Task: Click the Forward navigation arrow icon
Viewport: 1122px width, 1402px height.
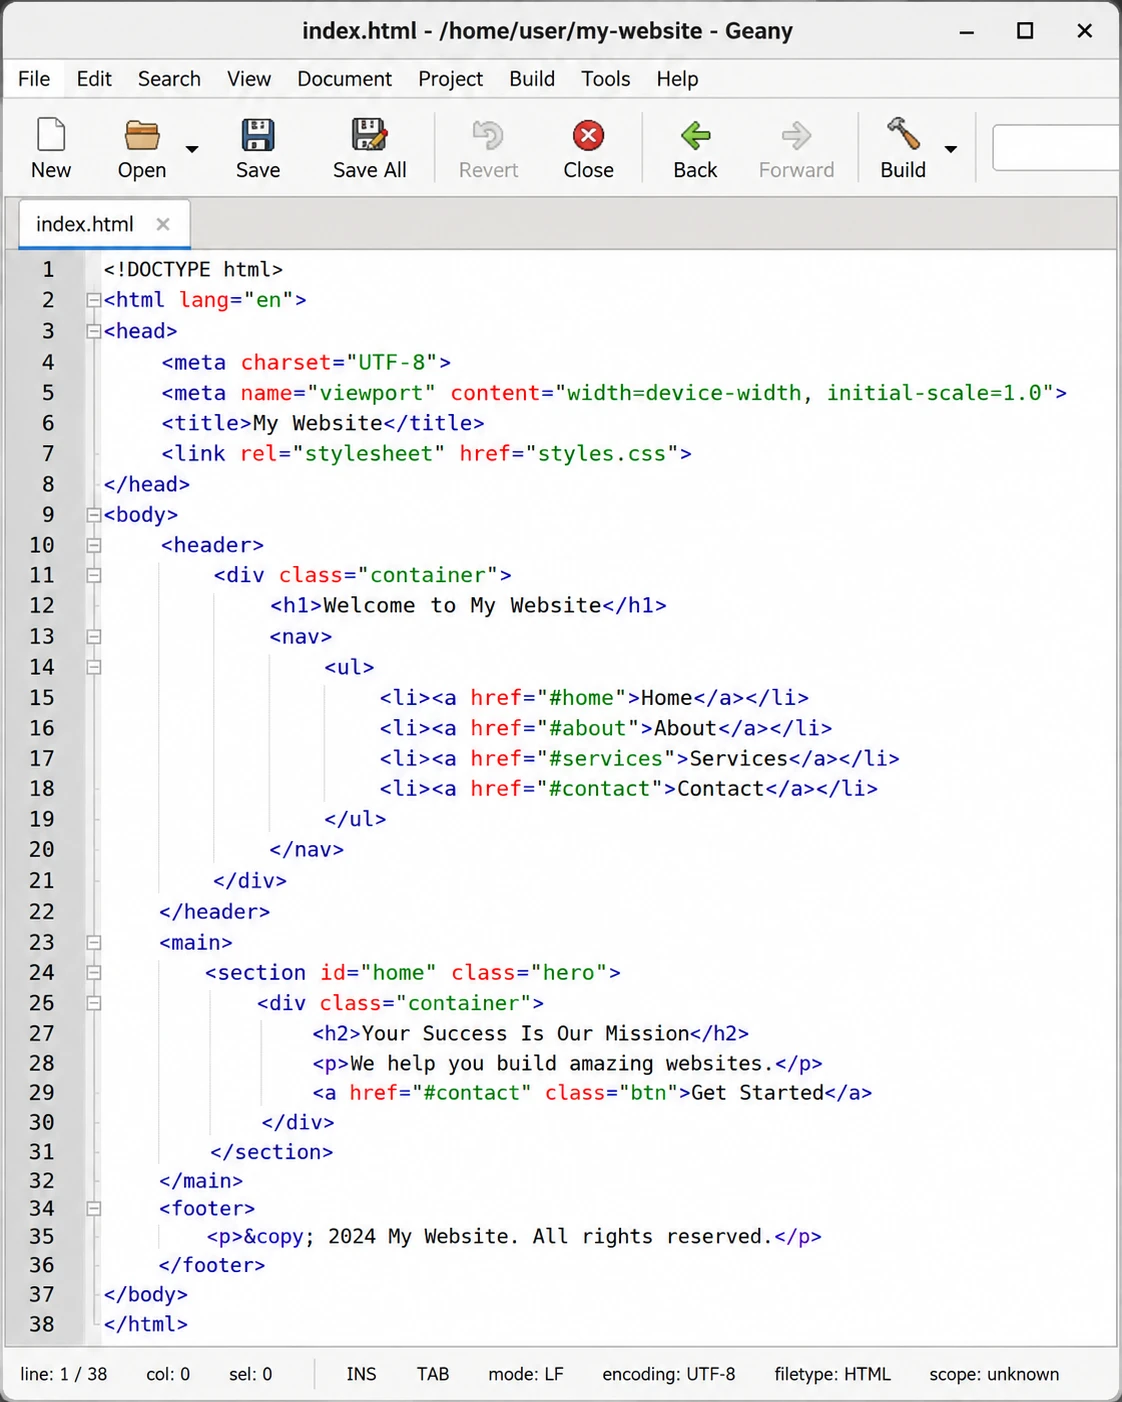Action: click(x=796, y=134)
